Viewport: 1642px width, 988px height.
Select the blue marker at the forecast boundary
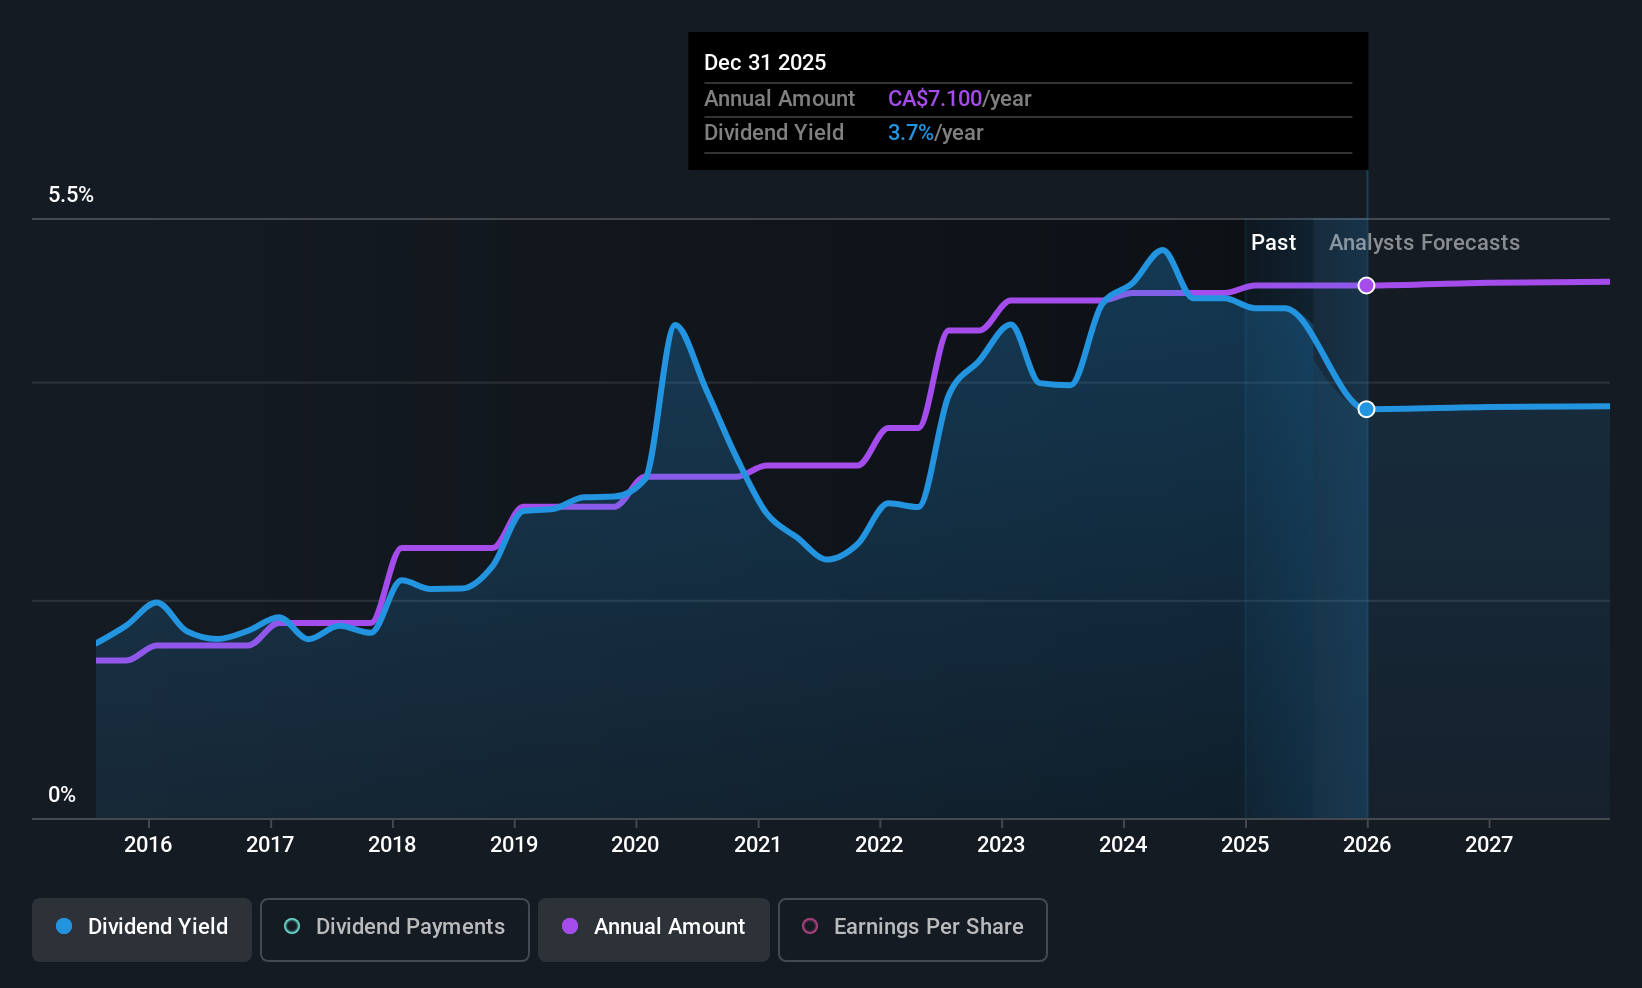[1366, 408]
